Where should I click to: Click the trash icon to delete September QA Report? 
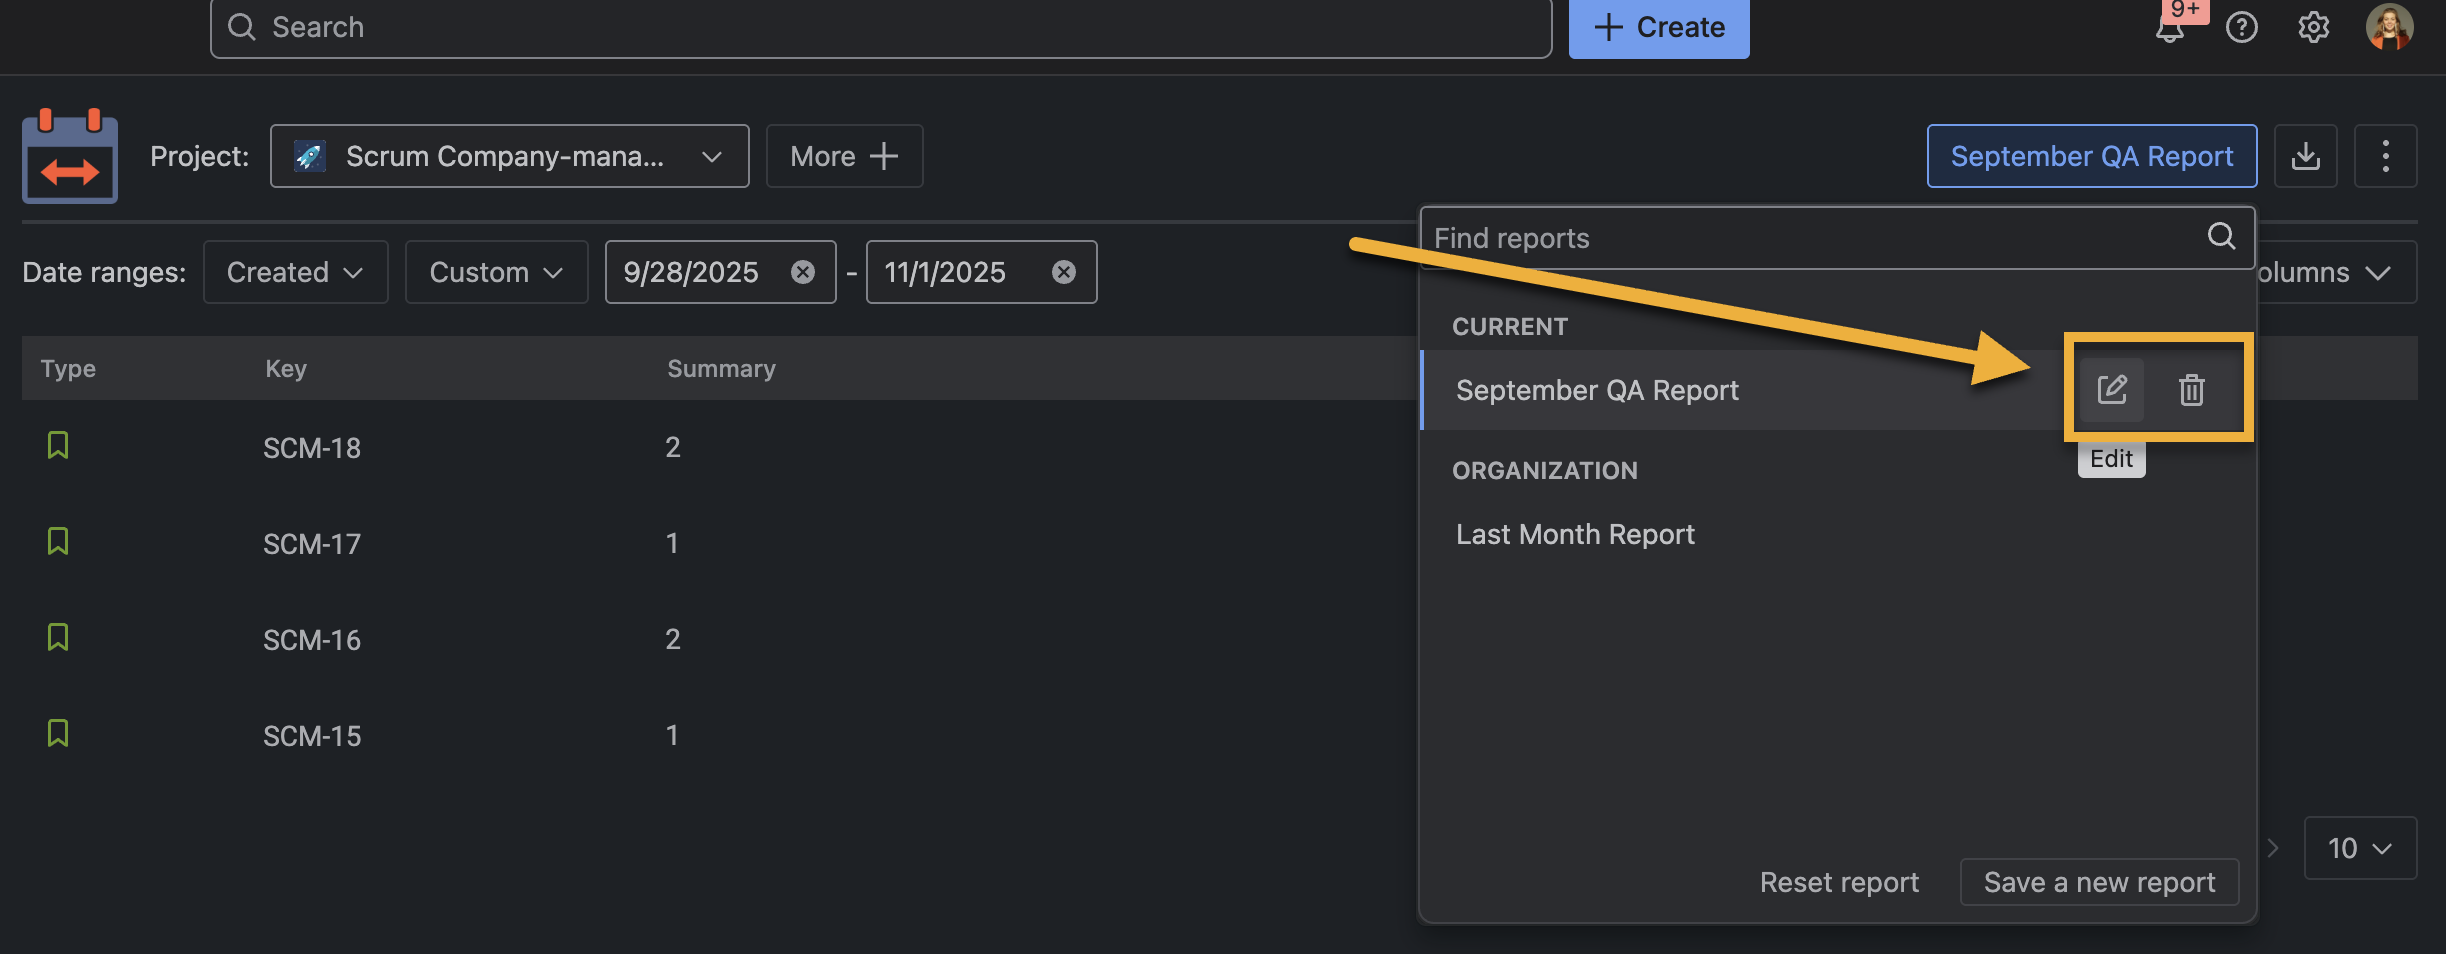(2191, 389)
